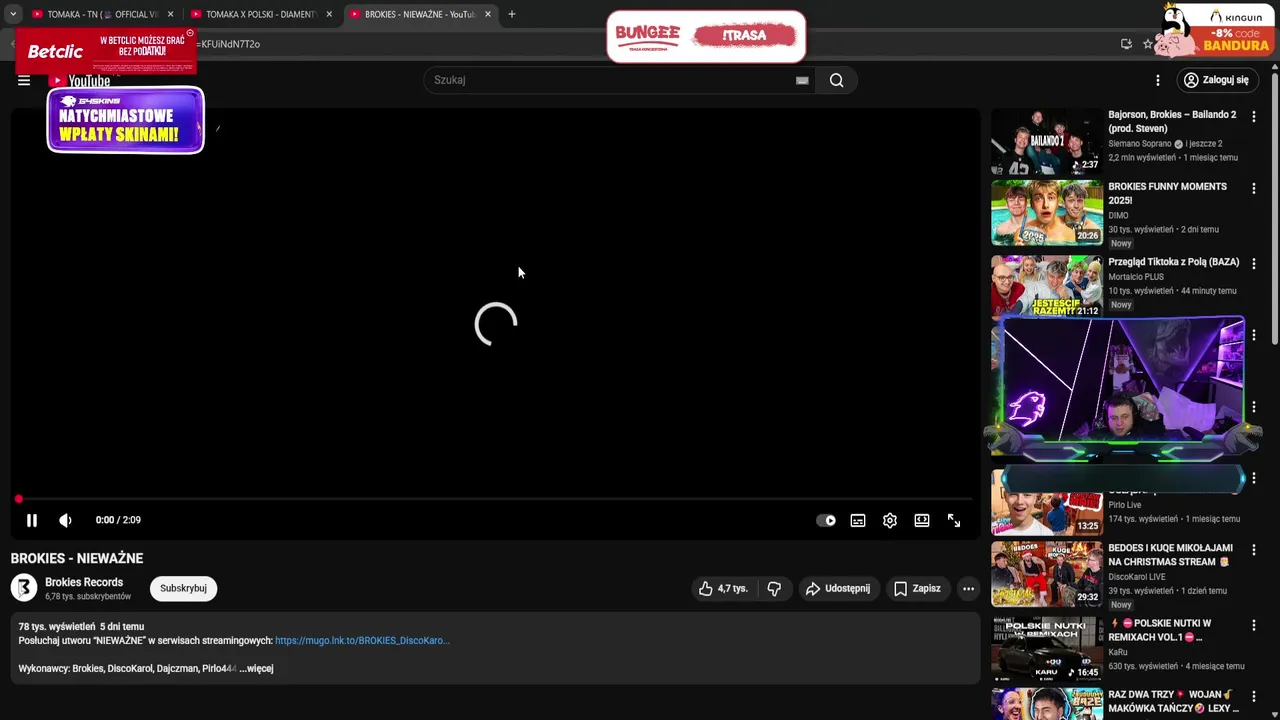Toggle the autoplay switch in player
Screen dimensions: 1280x720
tap(826, 520)
